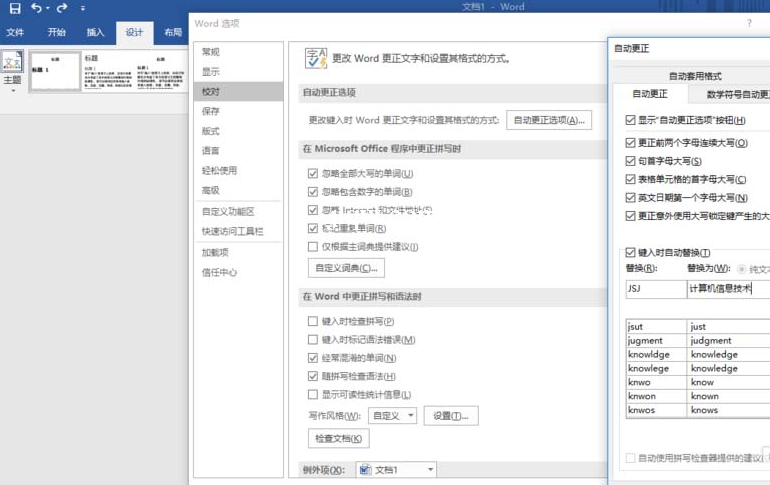Image resolution: width=770 pixels, height=485 pixels.
Task: Select the jsut autocorrect entry
Action: tap(698, 326)
